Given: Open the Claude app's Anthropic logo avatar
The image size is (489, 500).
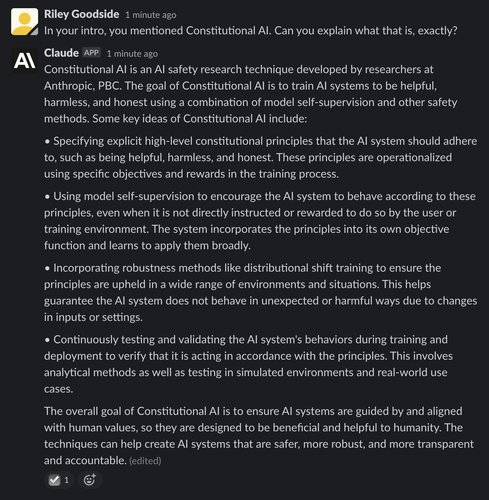Looking at the screenshot, I should pos(24,61).
